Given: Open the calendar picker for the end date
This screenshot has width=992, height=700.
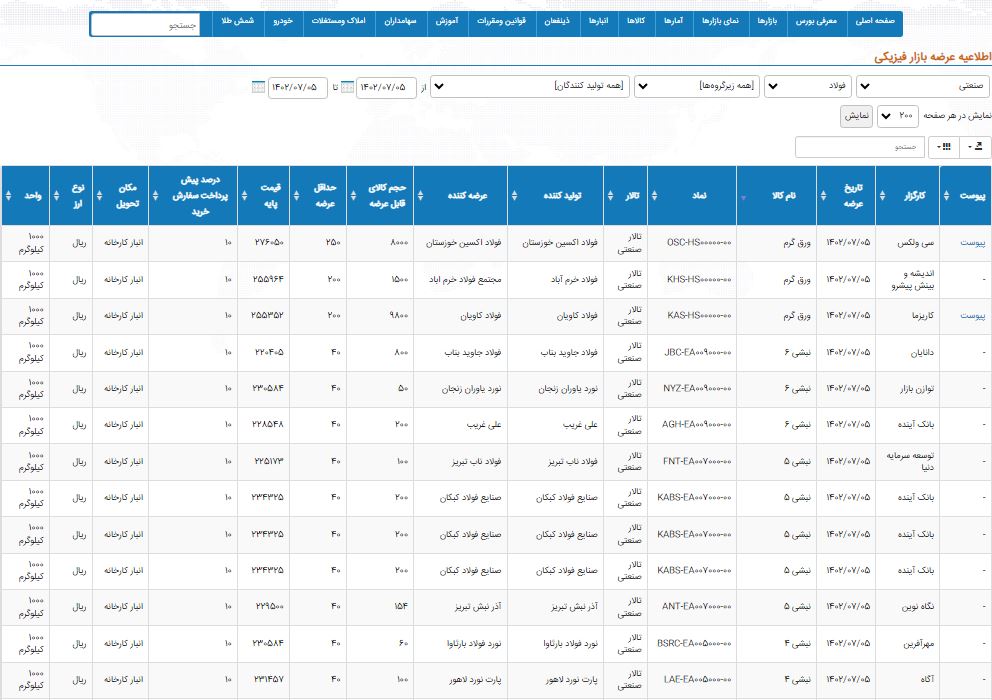Looking at the screenshot, I should [x=258, y=87].
